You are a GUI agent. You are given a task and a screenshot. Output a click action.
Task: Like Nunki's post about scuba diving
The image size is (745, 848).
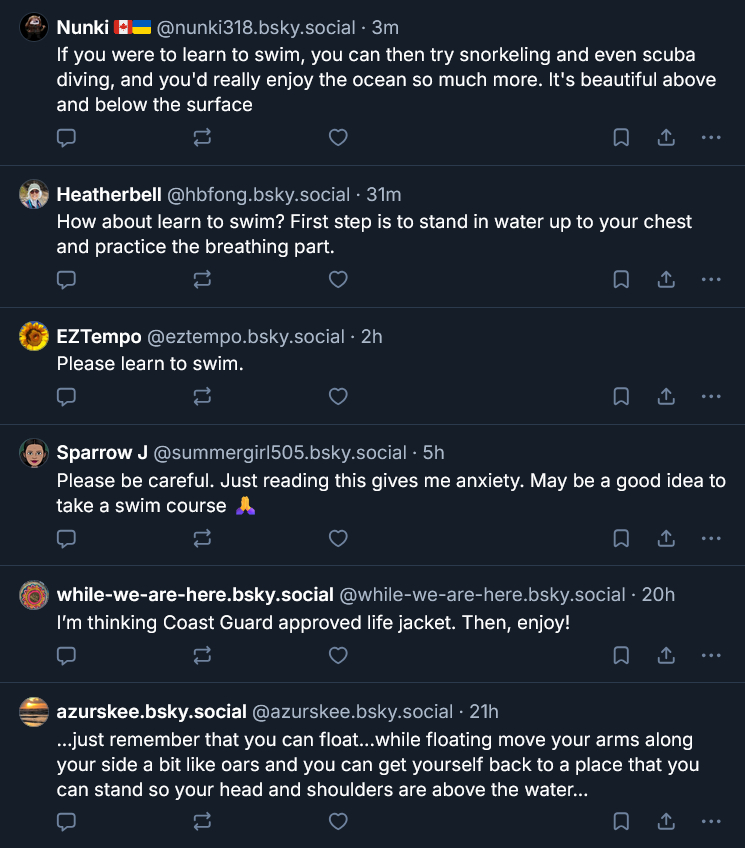point(338,138)
